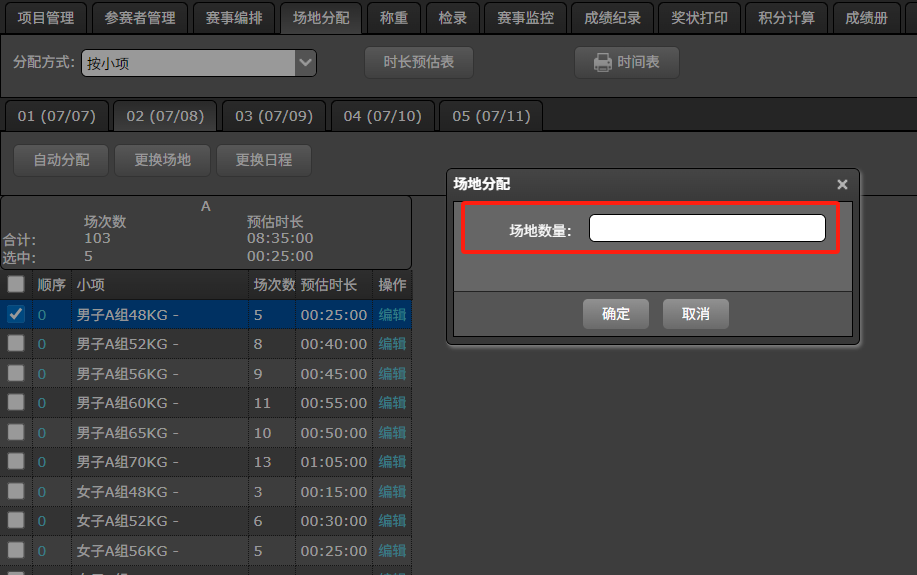Click 编辑 link for 男子A组60KG
This screenshot has height=575, width=917.
click(392, 403)
